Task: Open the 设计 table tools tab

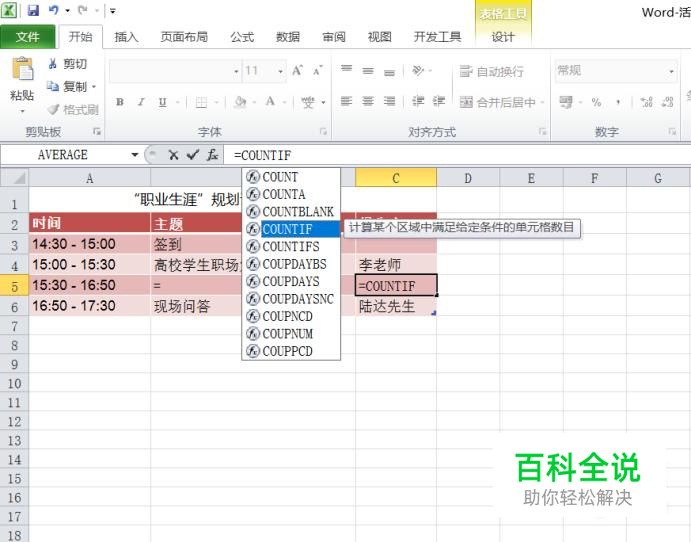Action: (x=503, y=37)
